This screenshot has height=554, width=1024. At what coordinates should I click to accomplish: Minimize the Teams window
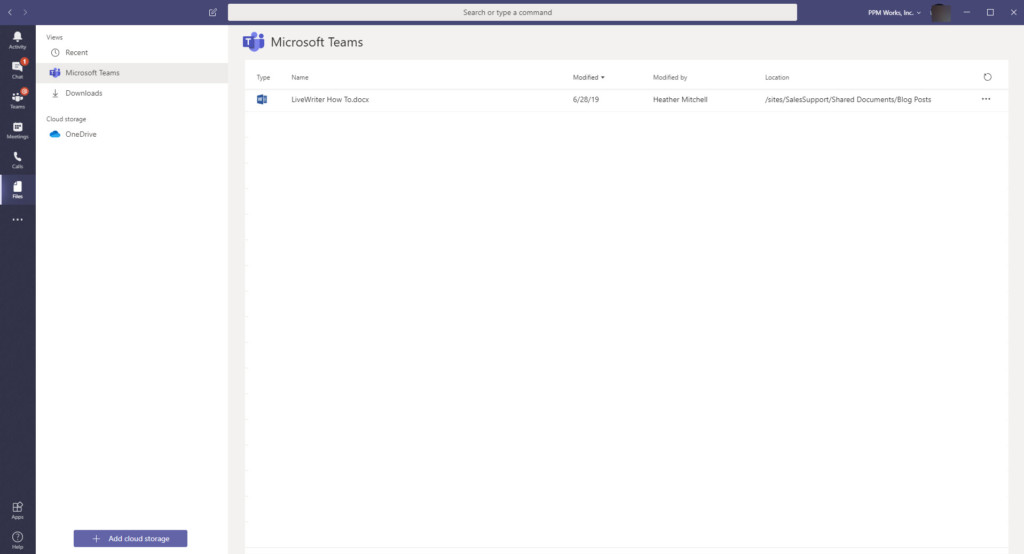coord(967,12)
